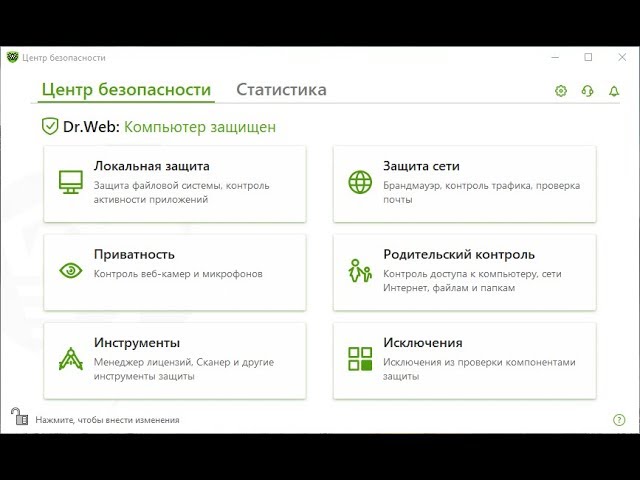Screen dimensions: 640x480
Task: Switch to the Центр безопасности tab
Action: [x=126, y=90]
